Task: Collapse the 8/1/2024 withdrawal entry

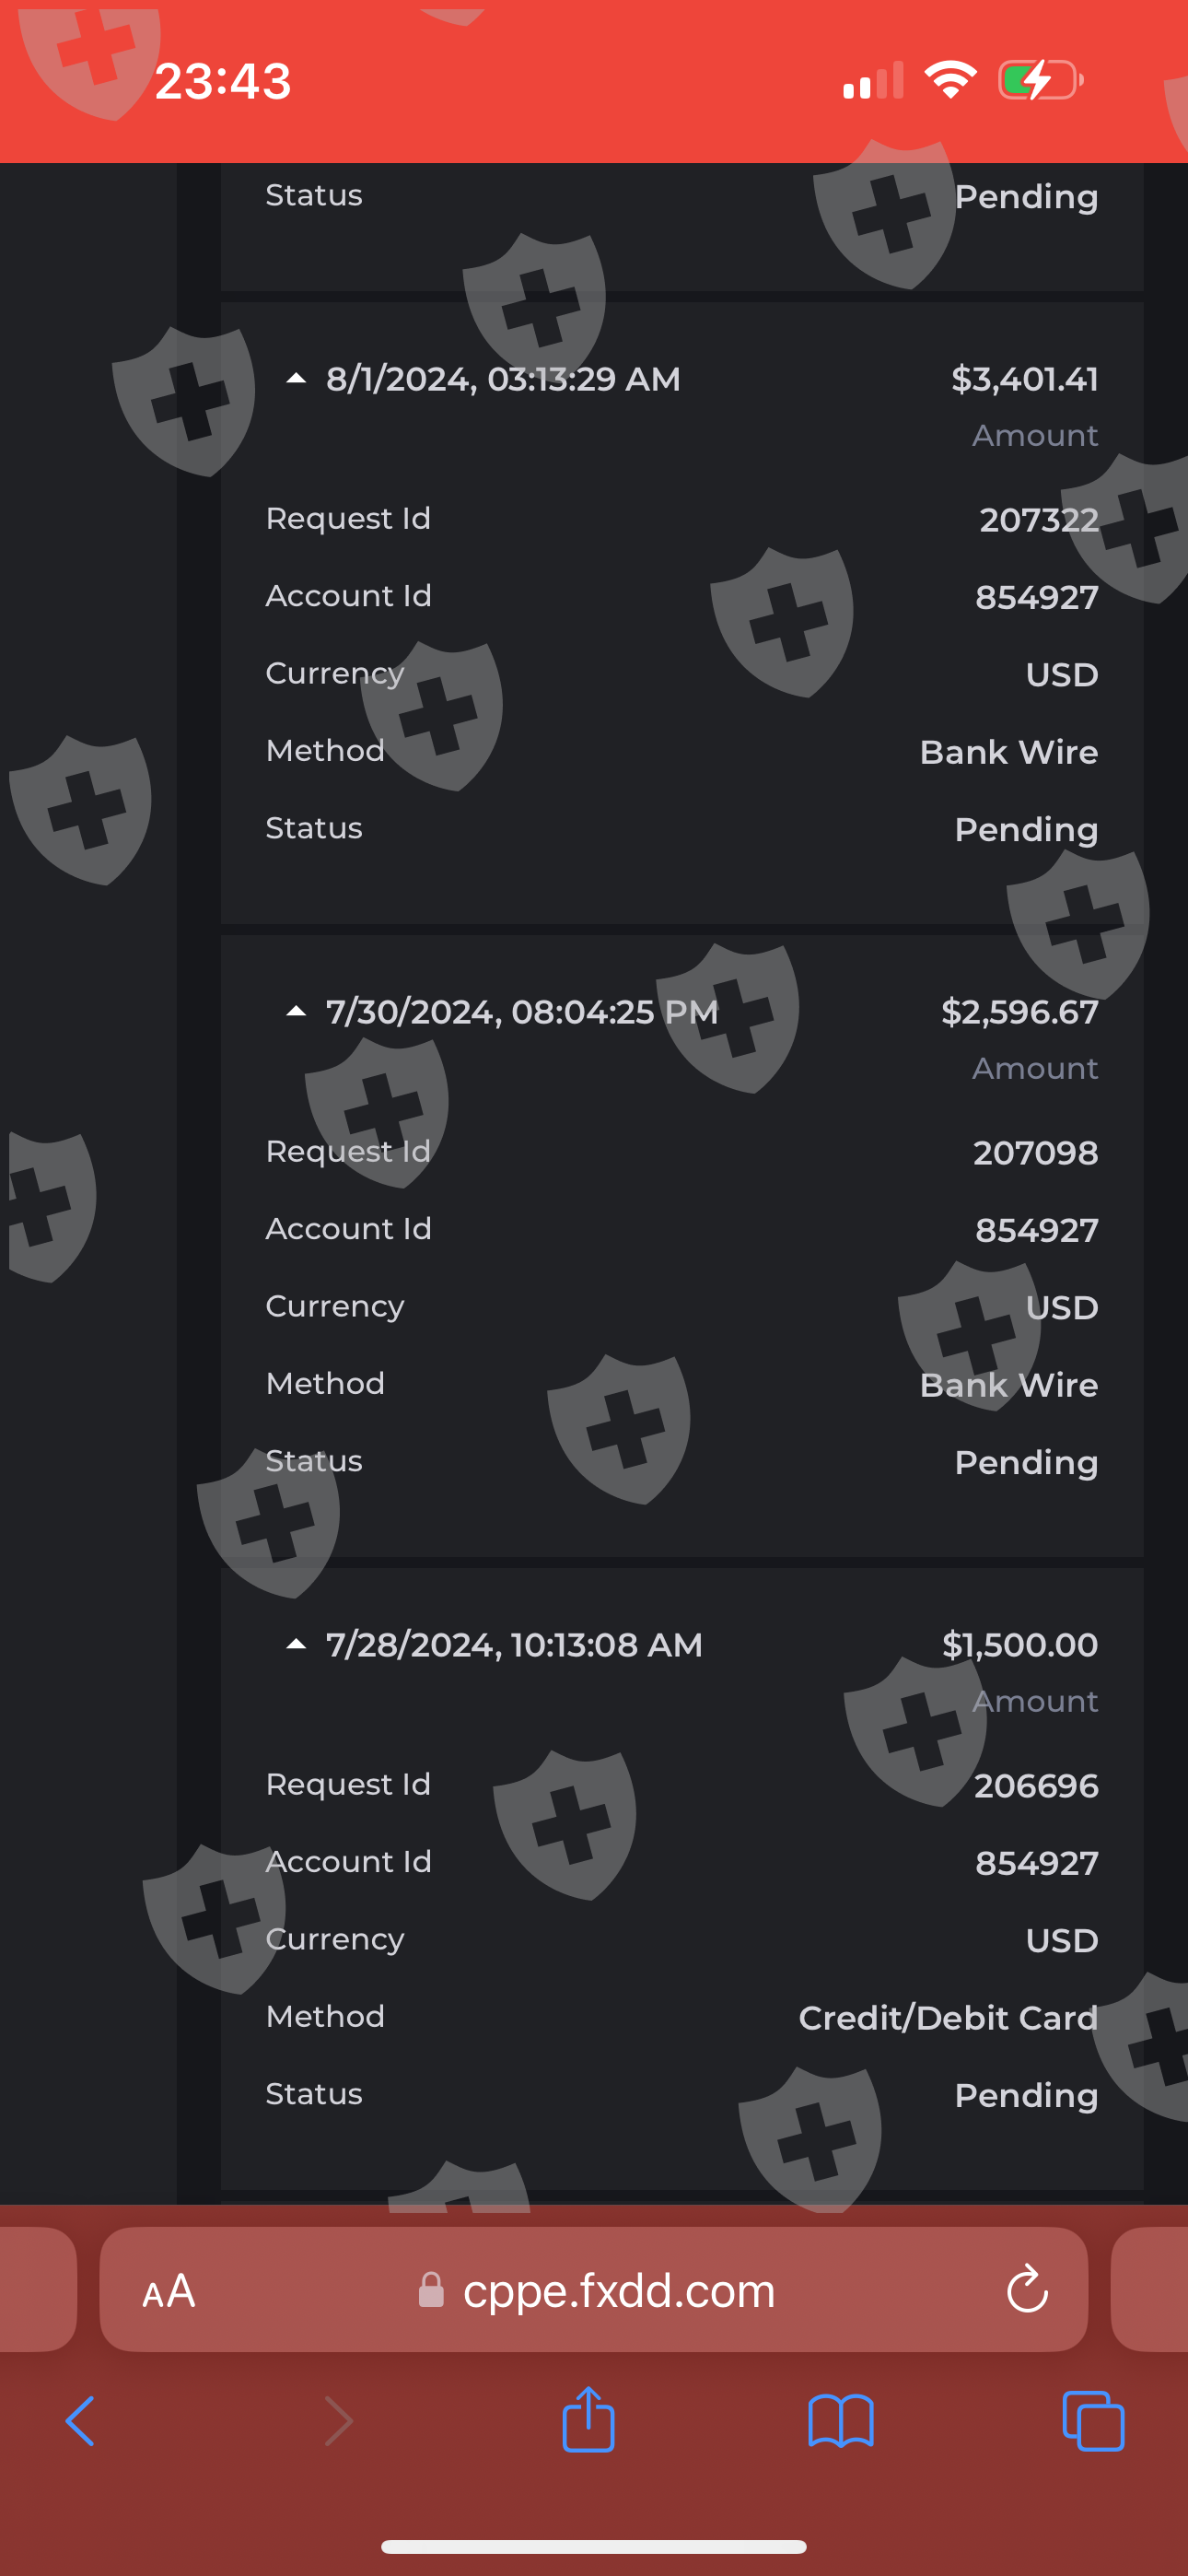Action: click(x=296, y=379)
